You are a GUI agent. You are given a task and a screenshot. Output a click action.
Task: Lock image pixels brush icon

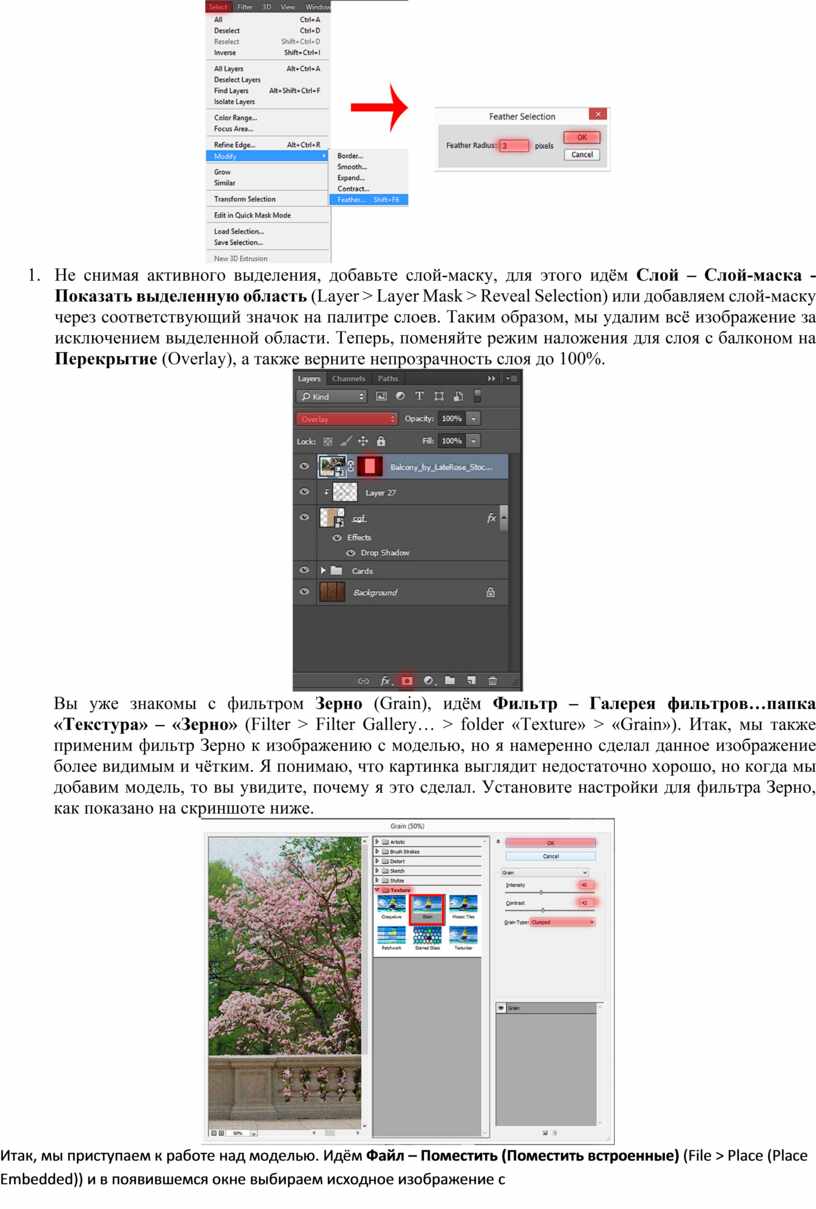(x=345, y=441)
